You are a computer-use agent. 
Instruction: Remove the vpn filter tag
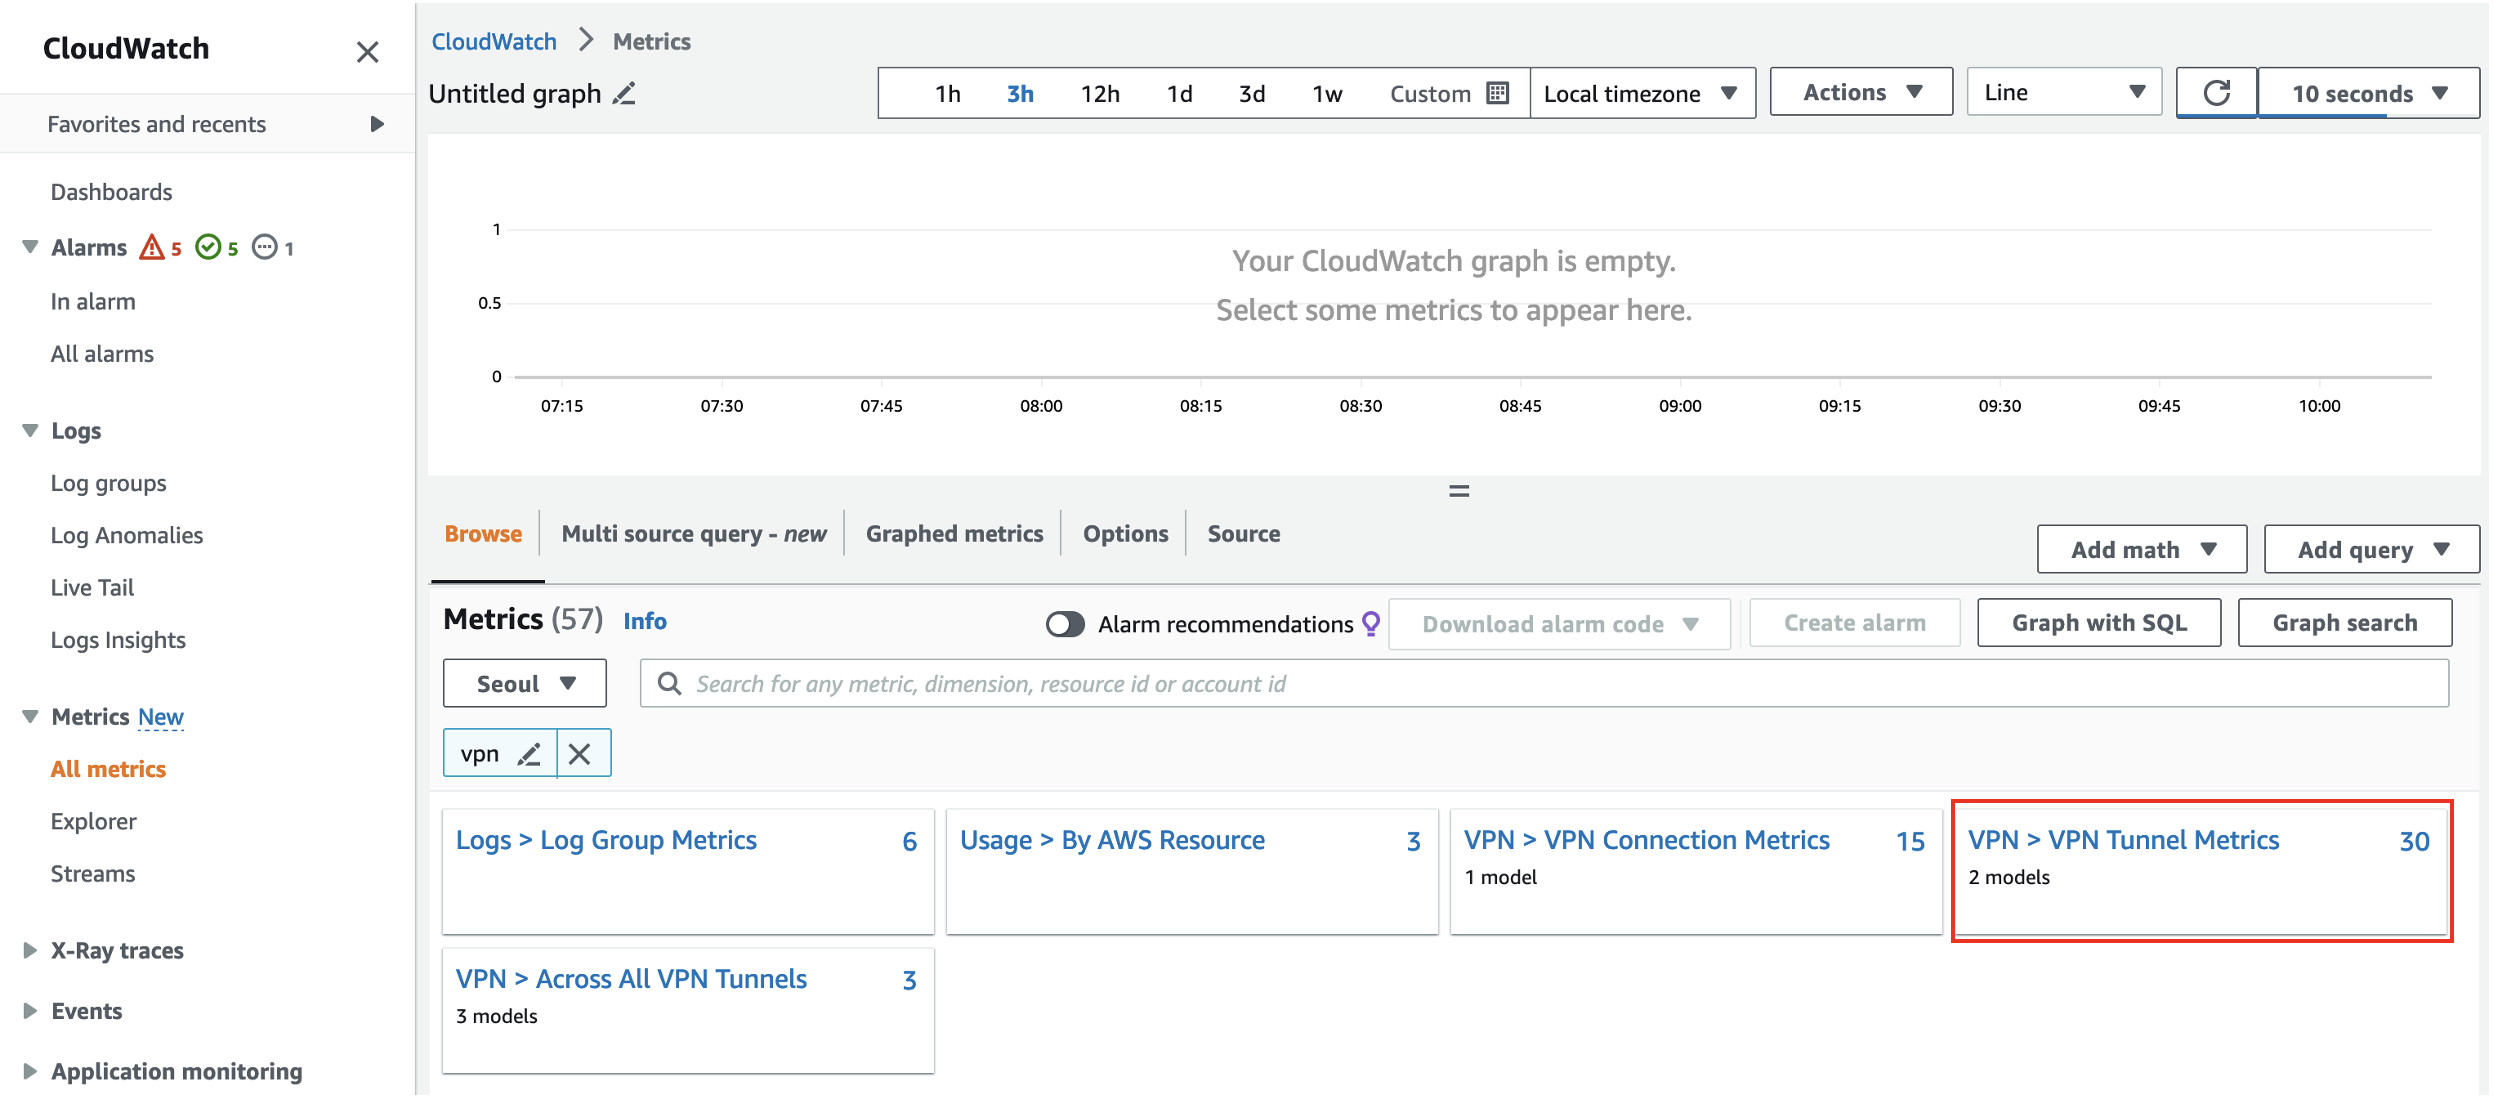[x=580, y=754]
